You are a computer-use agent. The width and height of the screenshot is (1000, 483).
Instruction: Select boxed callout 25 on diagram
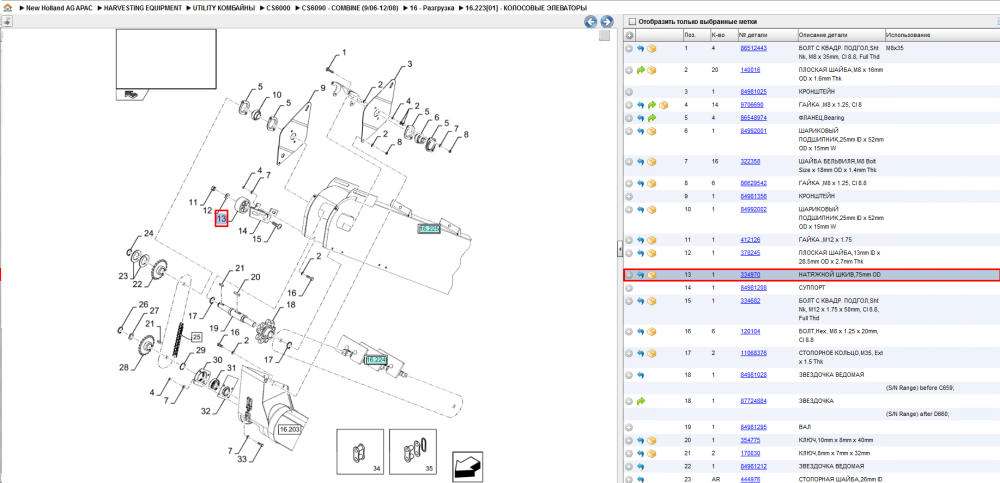click(x=196, y=336)
